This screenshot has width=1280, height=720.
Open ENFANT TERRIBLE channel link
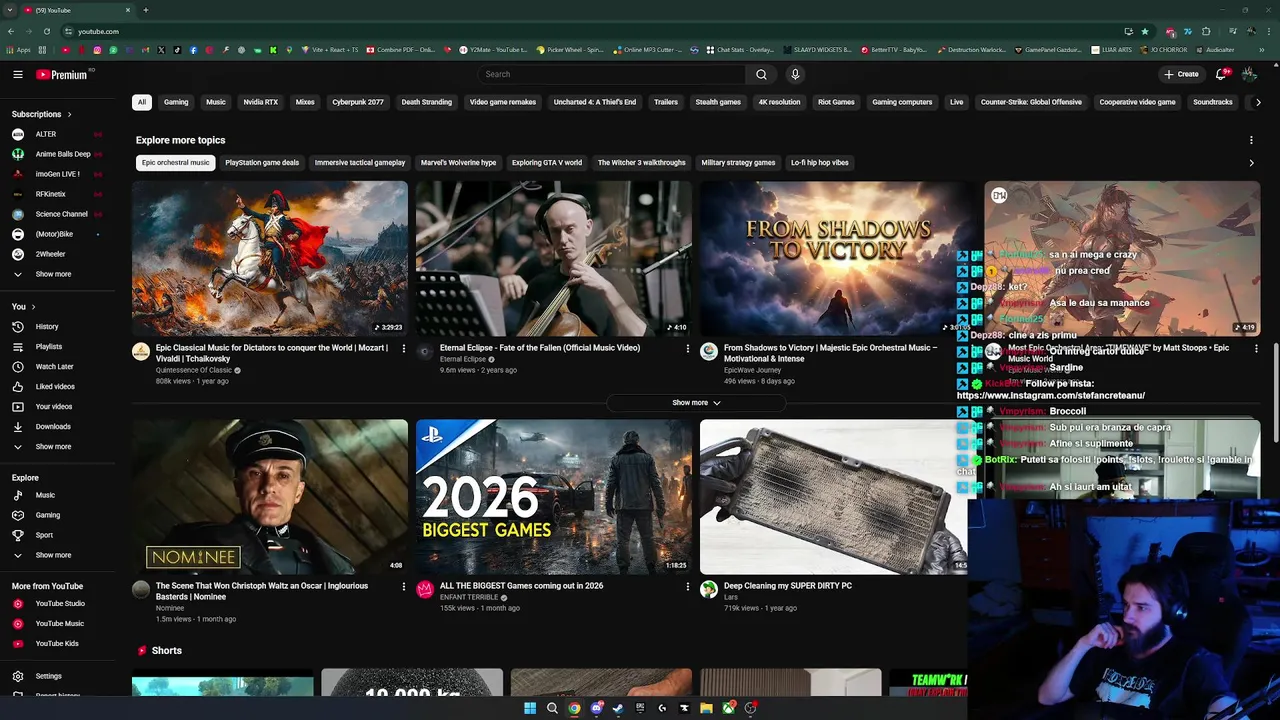tap(469, 597)
